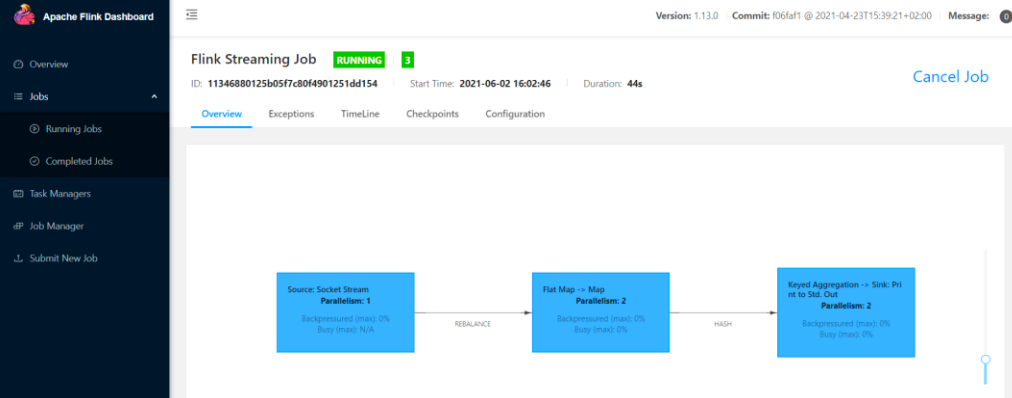Click the Version 1.13.0 text
Viewport: 1012px width, 398px height.
point(687,16)
